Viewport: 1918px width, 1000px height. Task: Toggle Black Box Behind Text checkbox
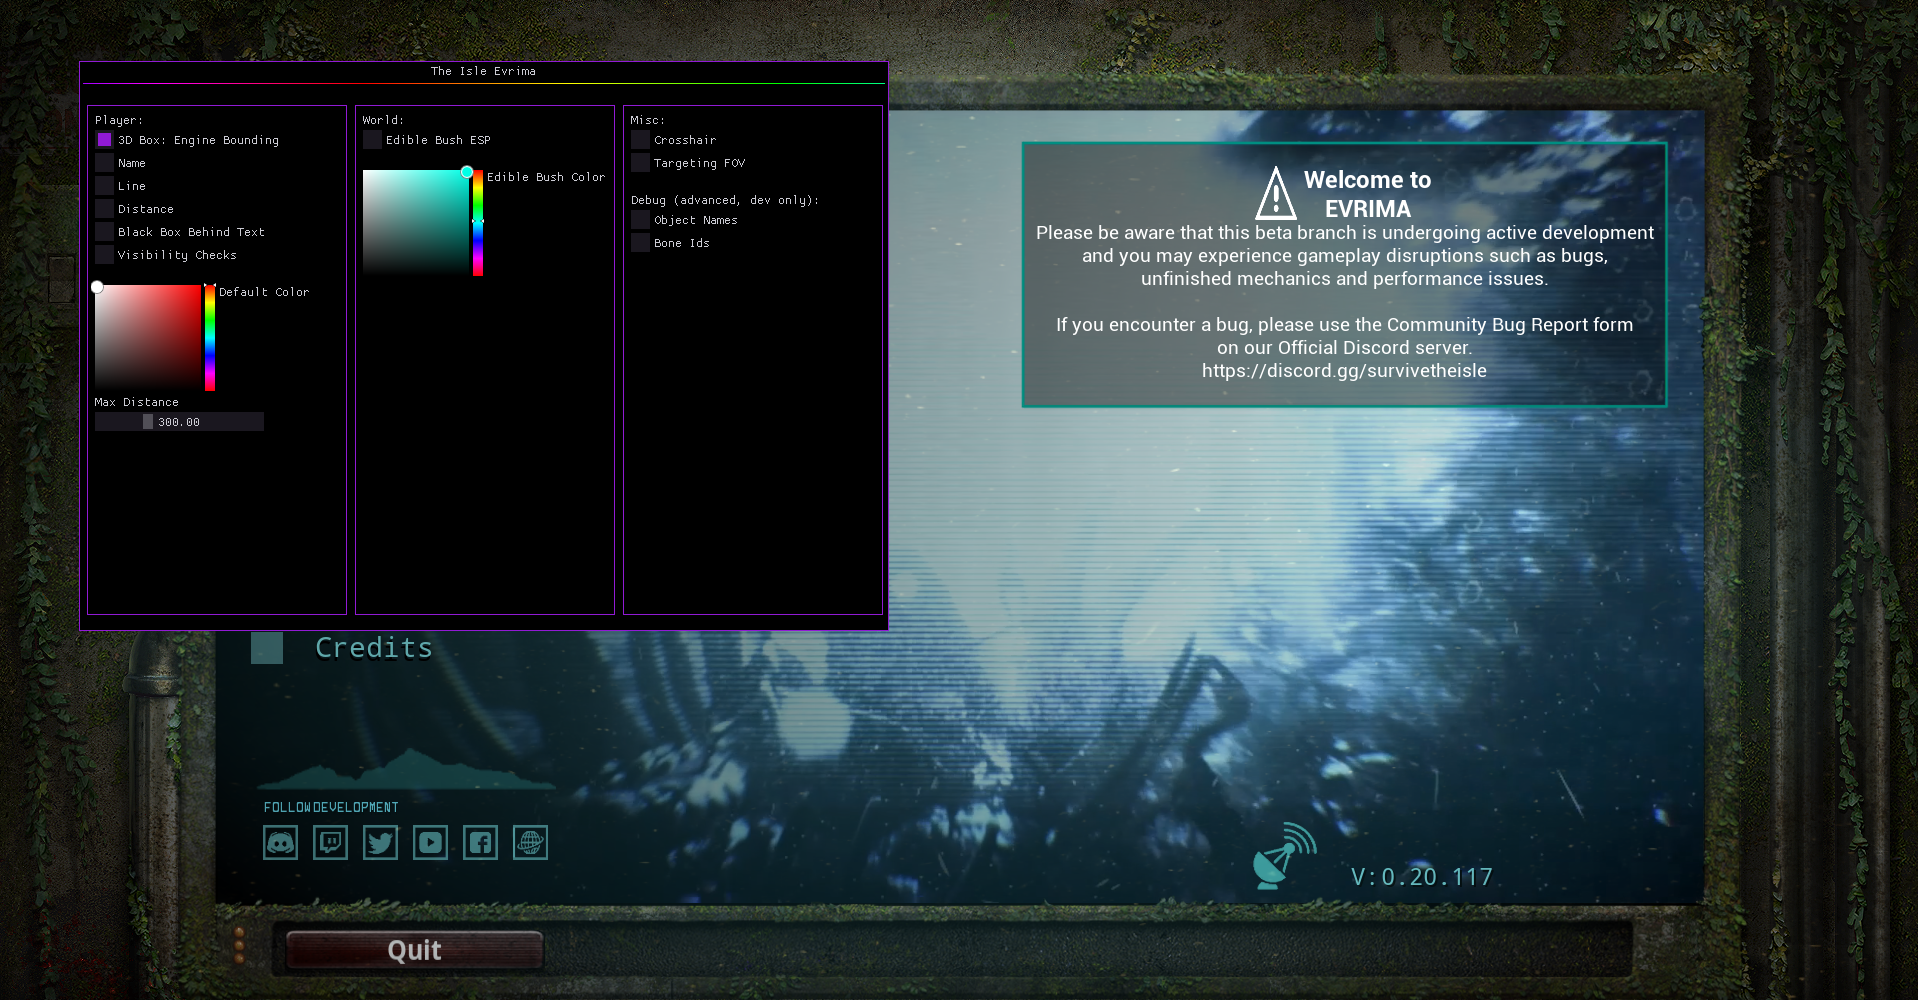point(104,232)
